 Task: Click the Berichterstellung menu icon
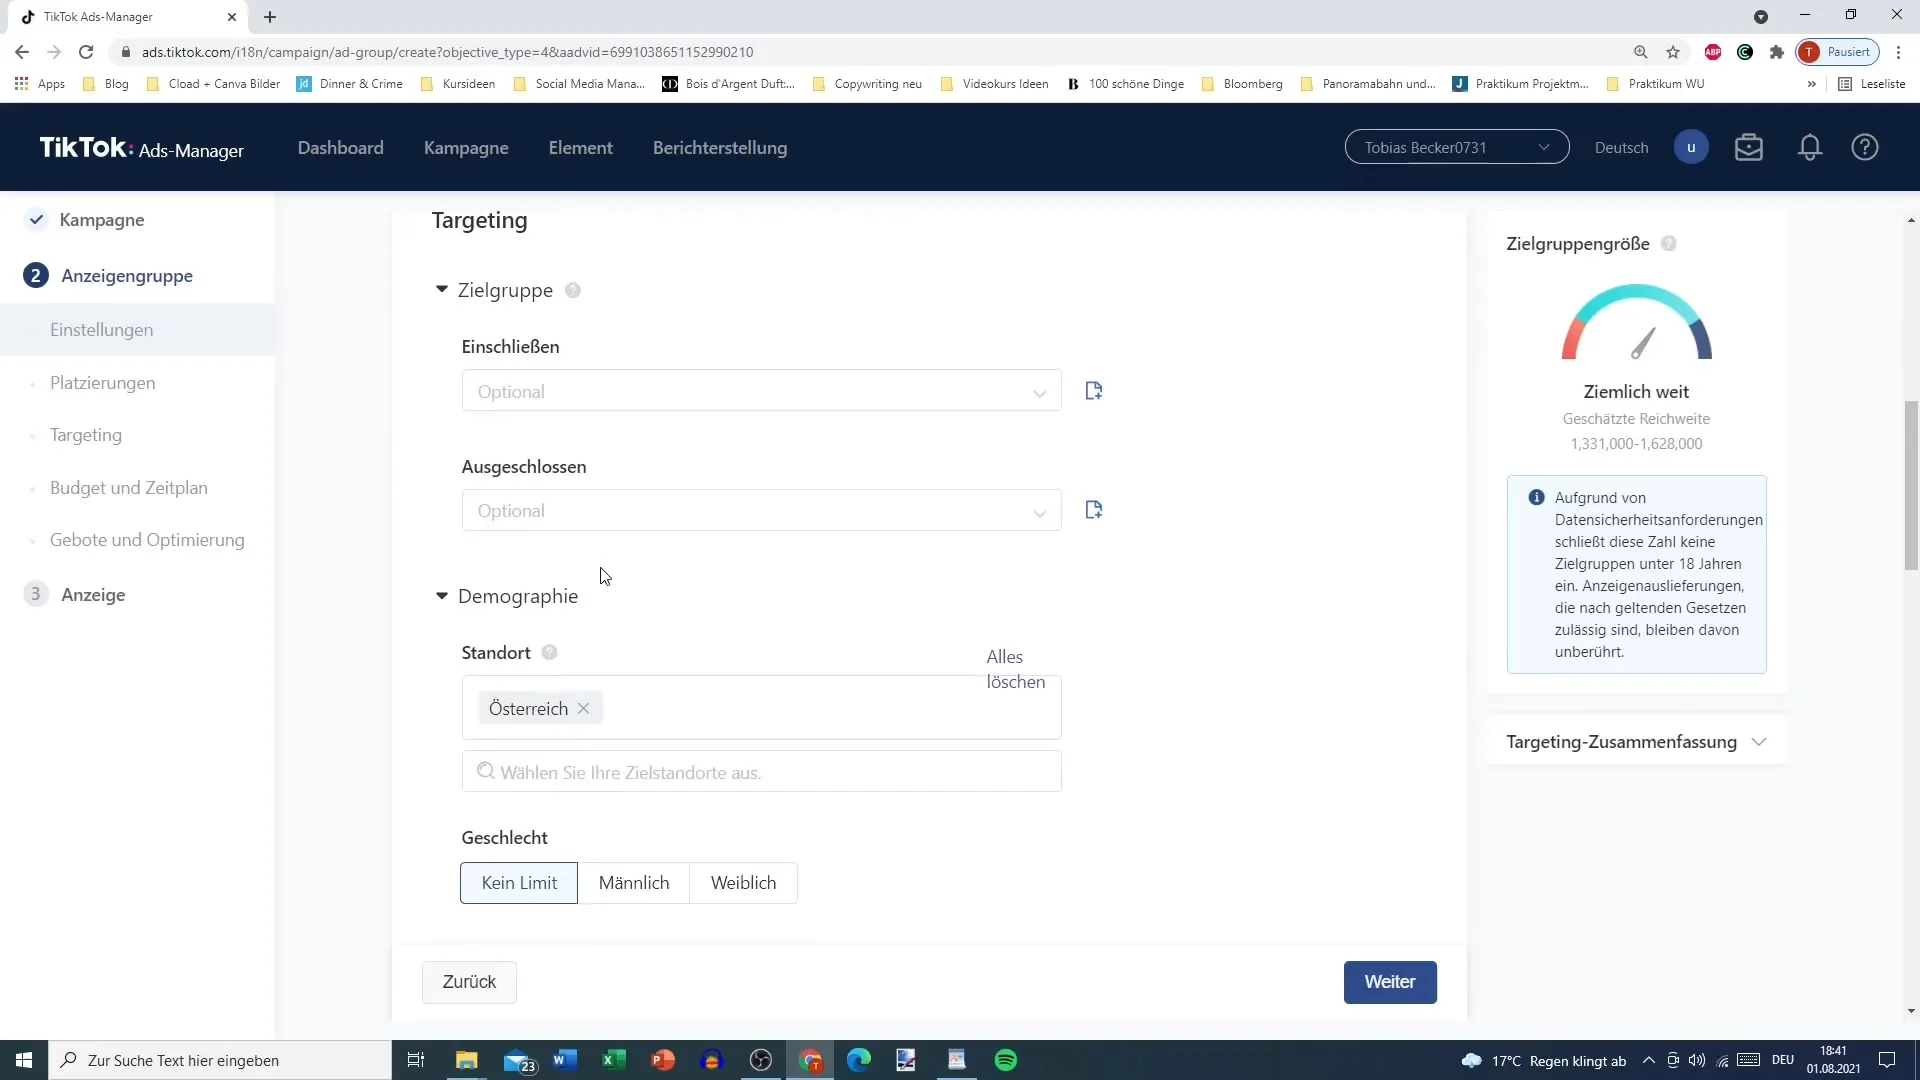[x=719, y=146]
